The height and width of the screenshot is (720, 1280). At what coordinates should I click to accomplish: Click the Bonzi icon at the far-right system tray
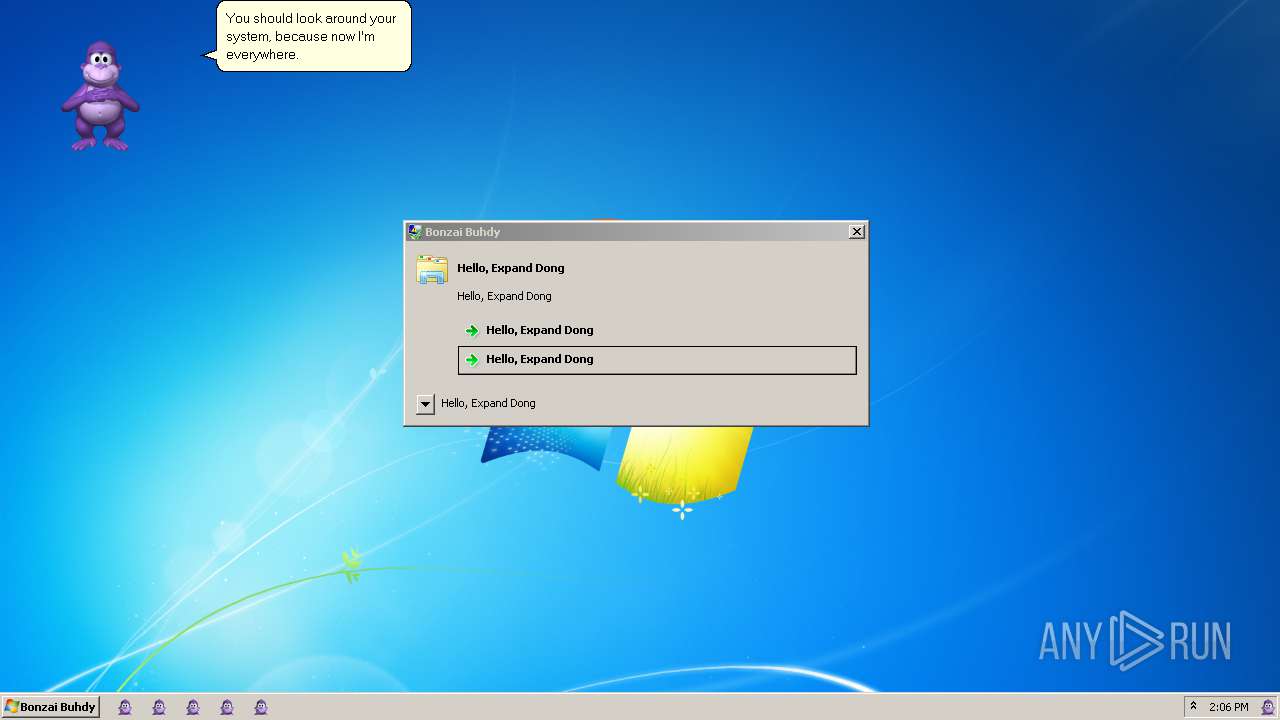point(1267,707)
